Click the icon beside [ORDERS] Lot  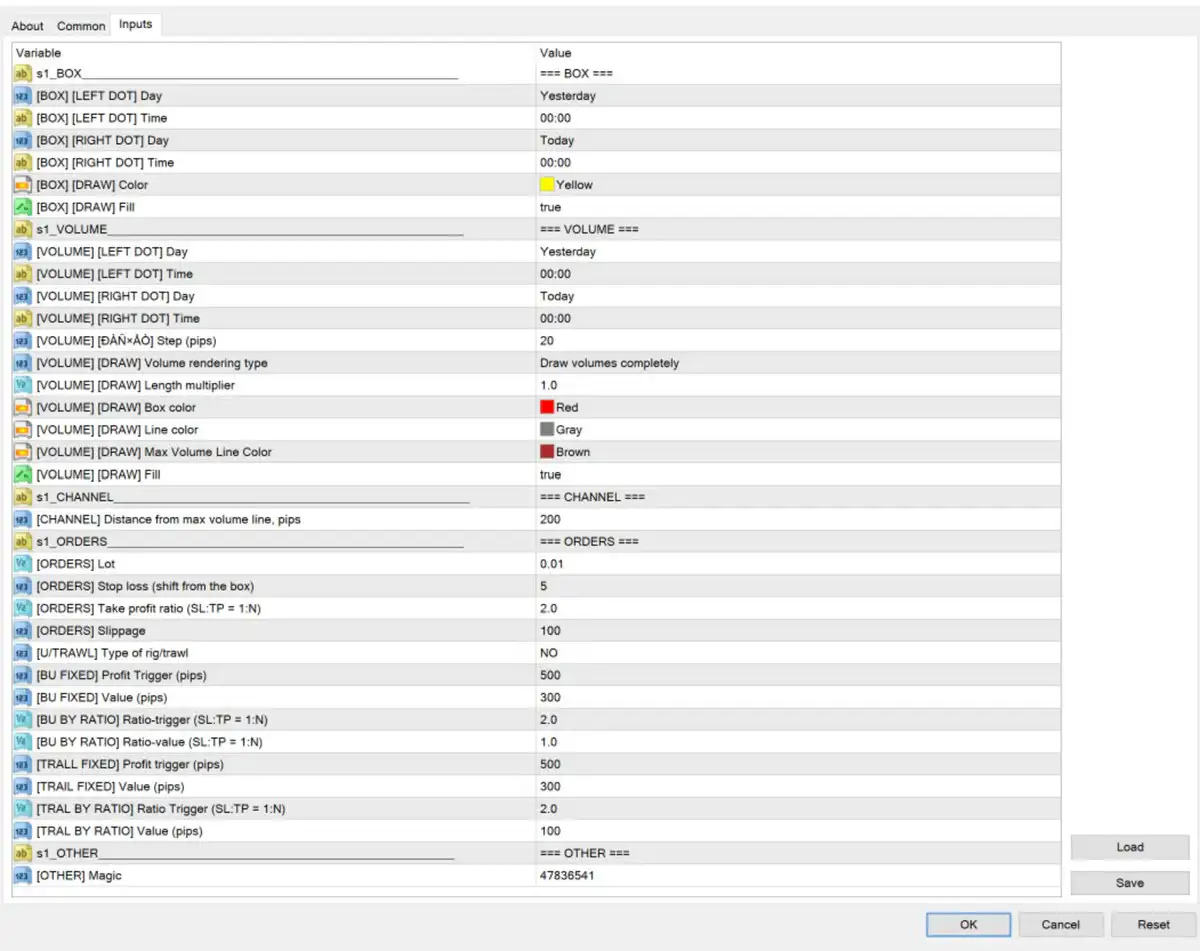point(22,564)
